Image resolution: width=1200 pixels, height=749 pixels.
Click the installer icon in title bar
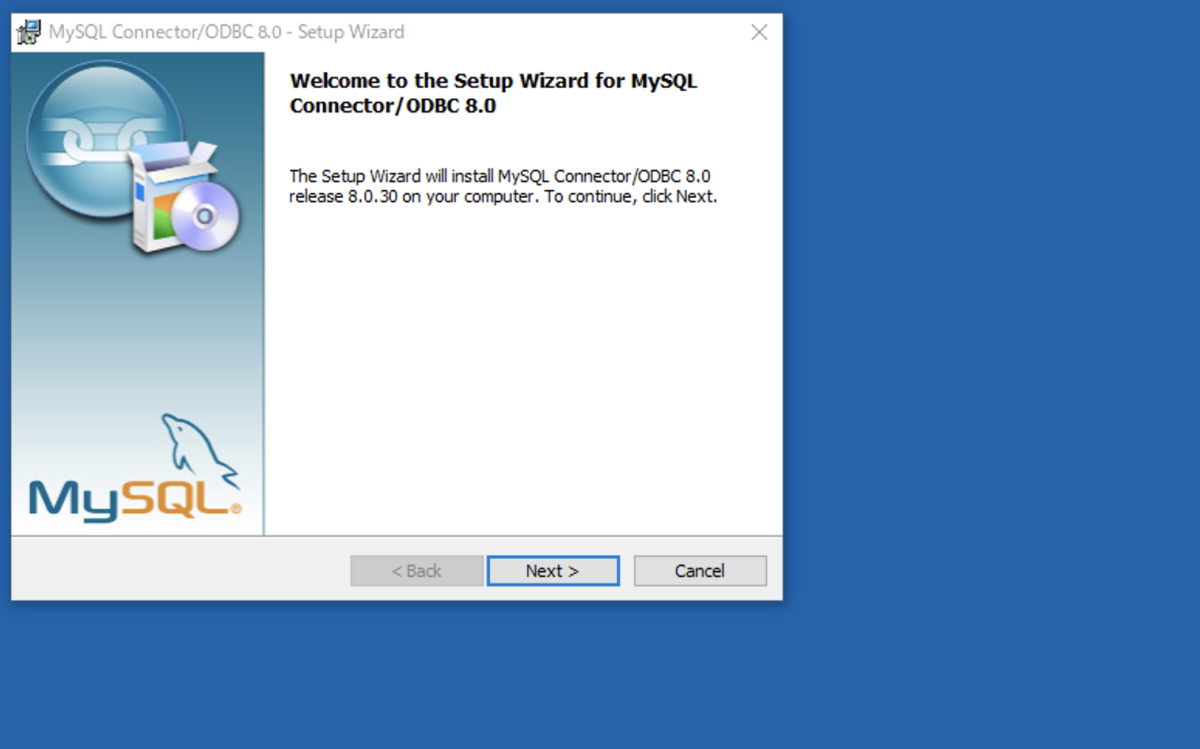30,32
